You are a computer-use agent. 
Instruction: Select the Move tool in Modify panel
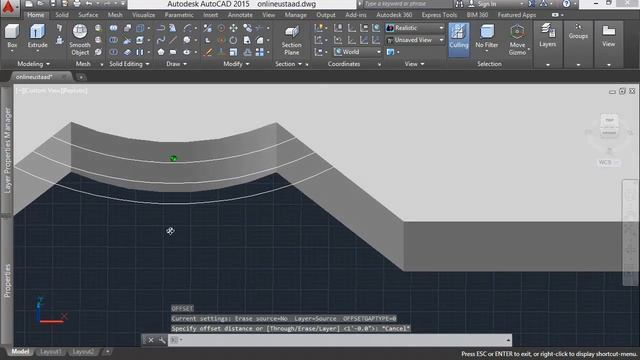[233, 28]
